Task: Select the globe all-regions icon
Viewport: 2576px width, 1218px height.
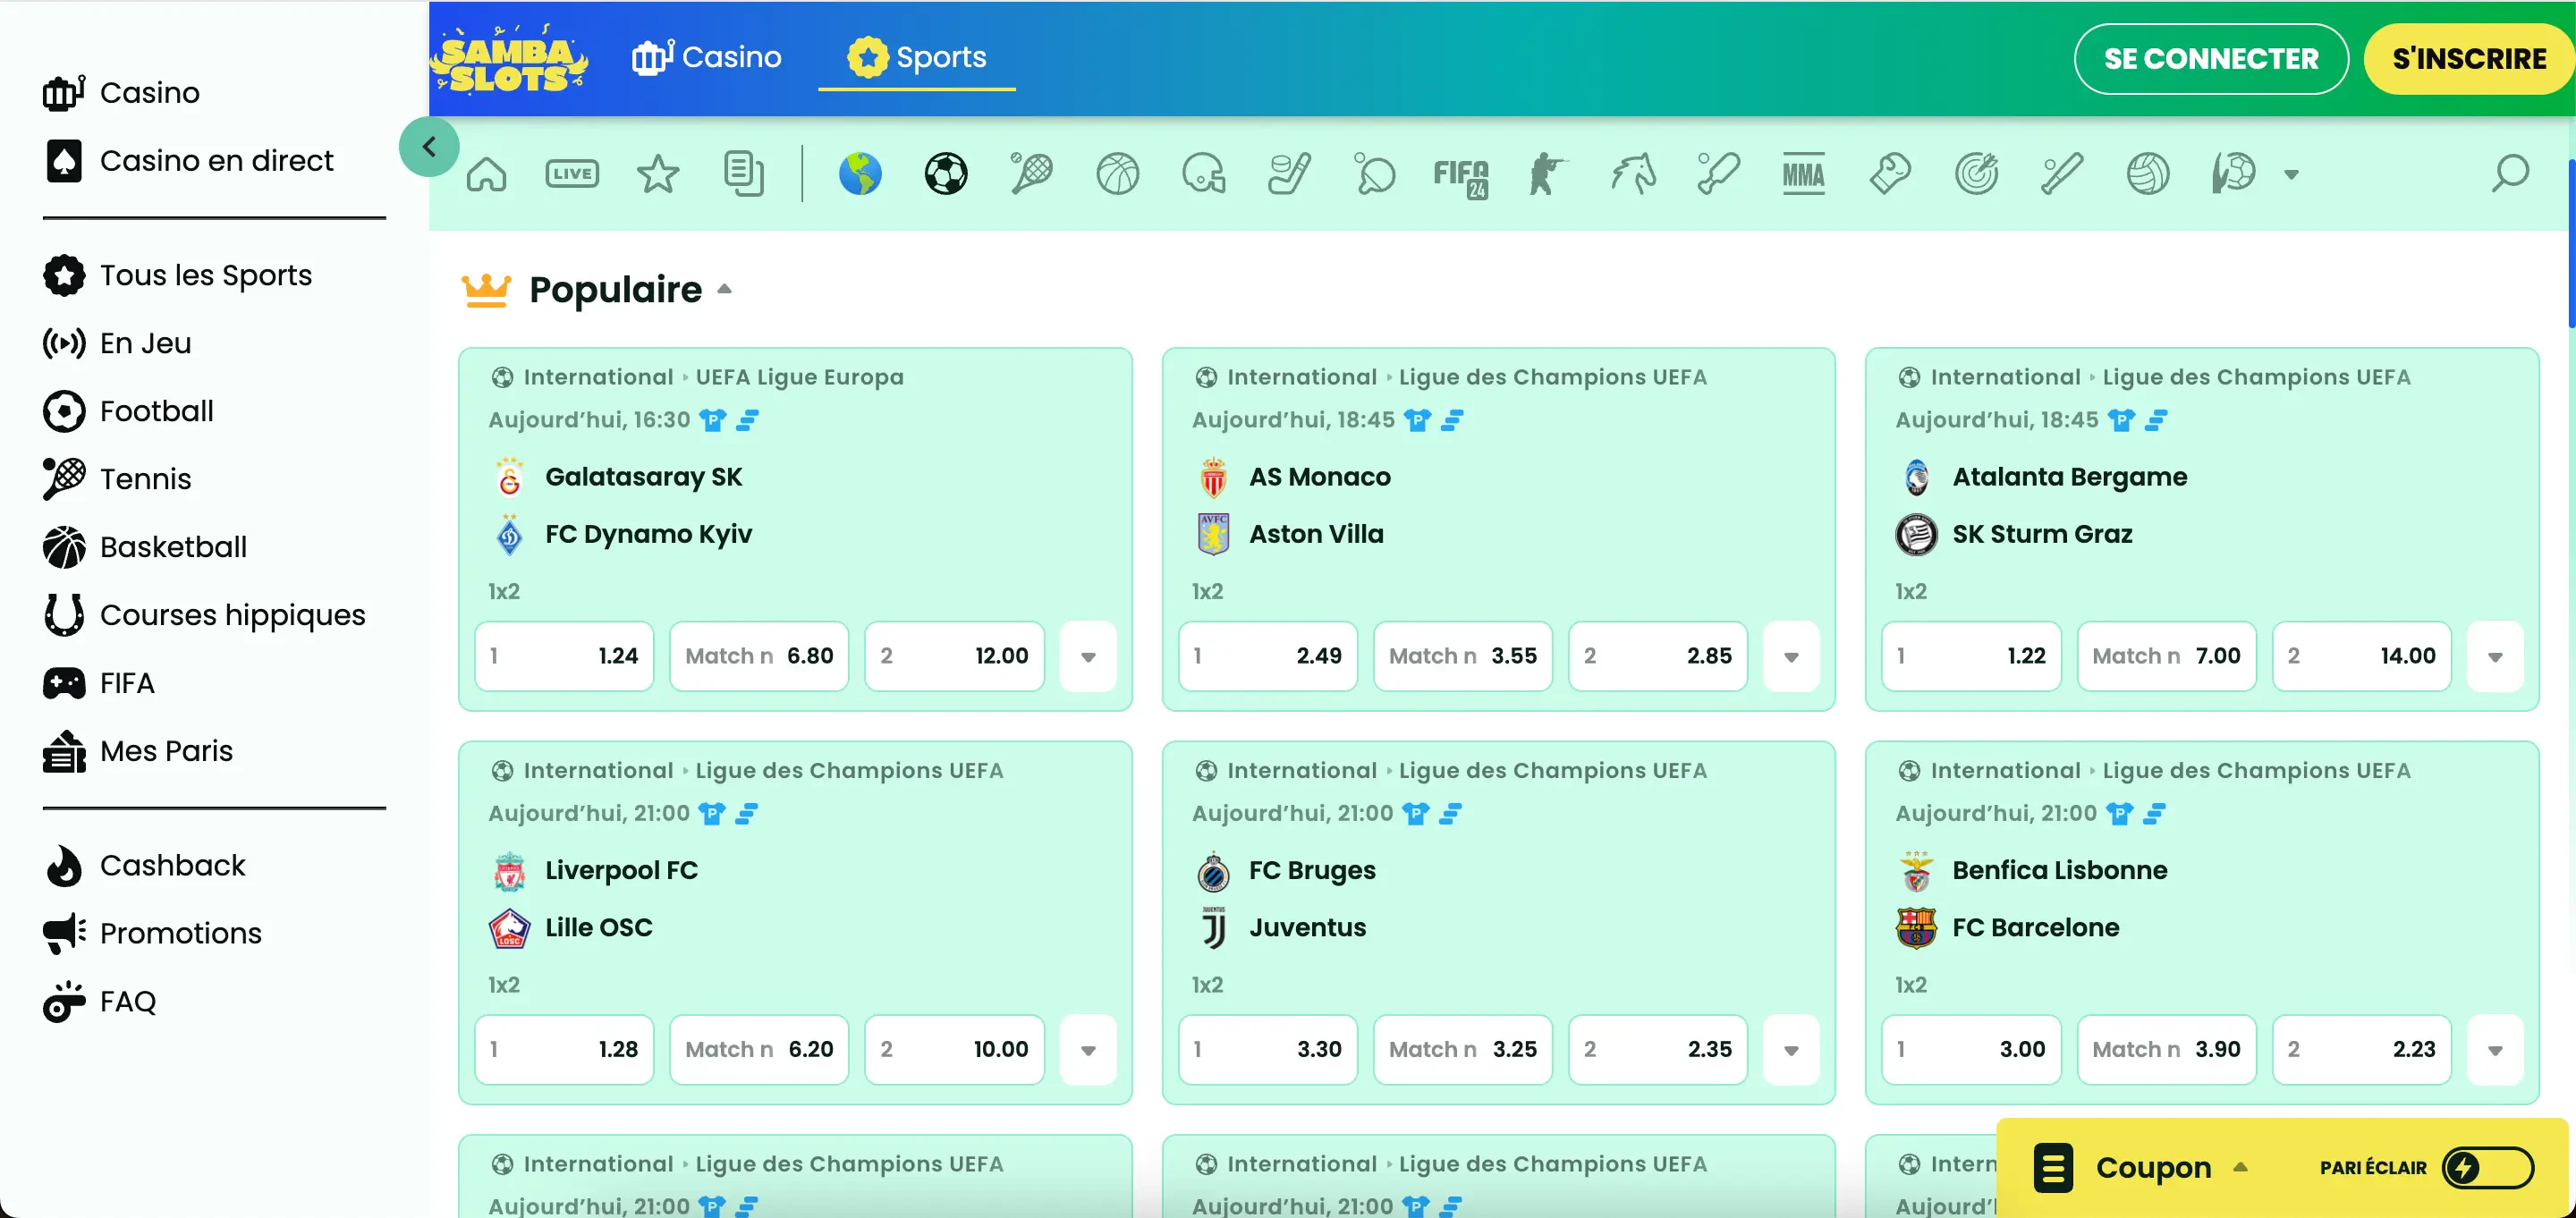Action: point(860,174)
